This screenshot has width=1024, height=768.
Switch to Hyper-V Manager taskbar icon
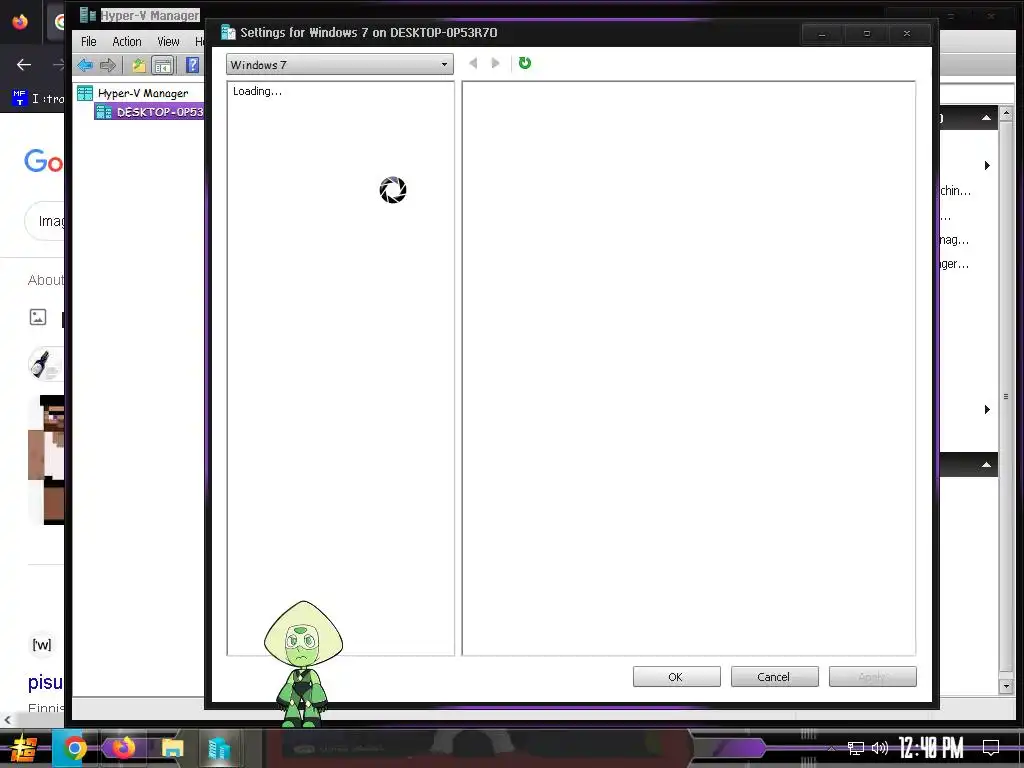tap(219, 748)
